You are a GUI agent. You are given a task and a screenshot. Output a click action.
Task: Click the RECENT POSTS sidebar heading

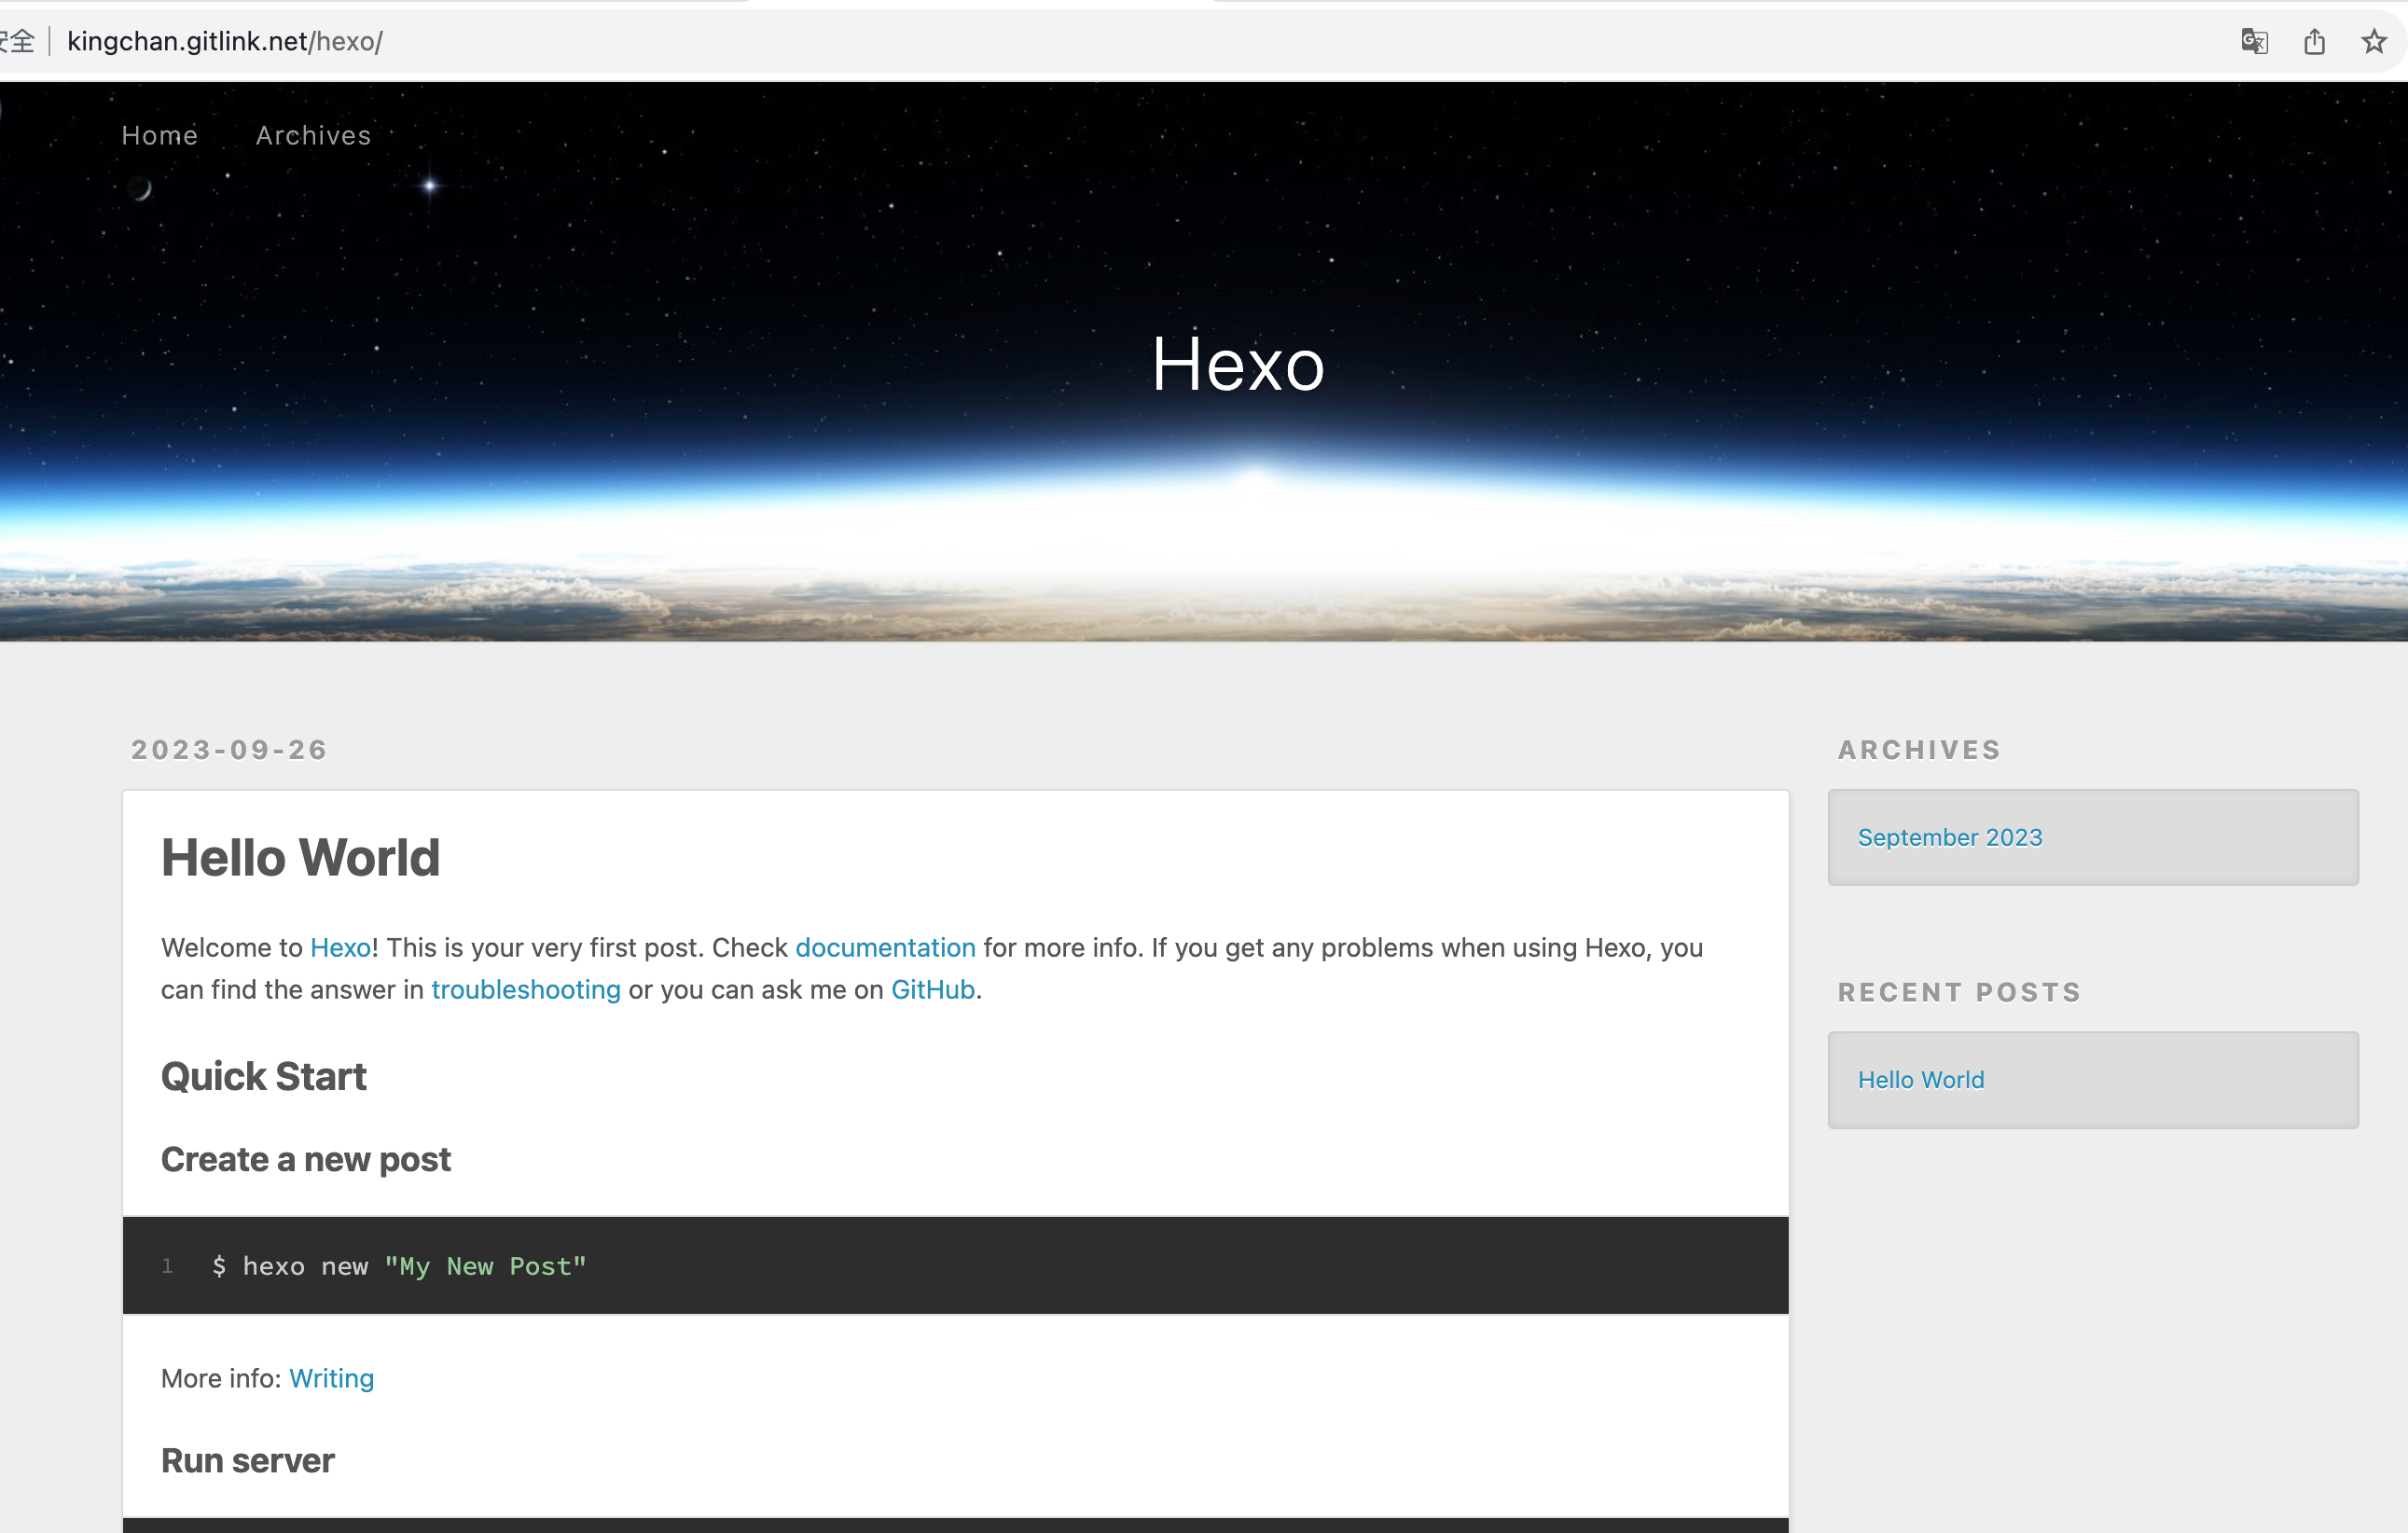[1960, 992]
